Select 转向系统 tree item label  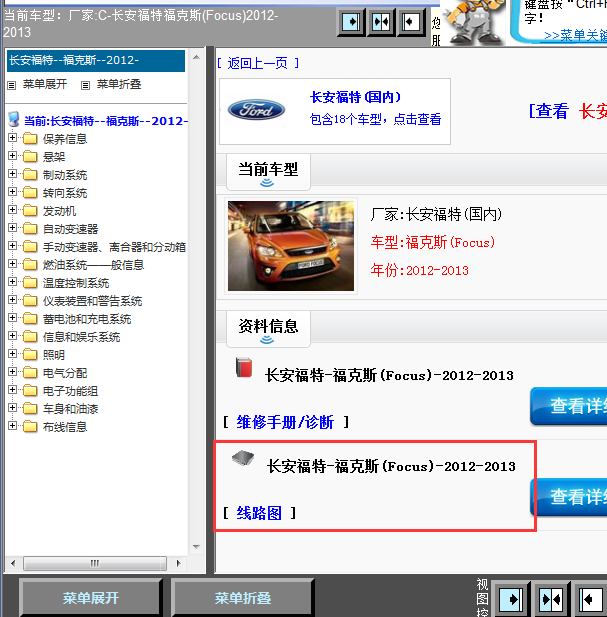pyautogui.click(x=65, y=193)
